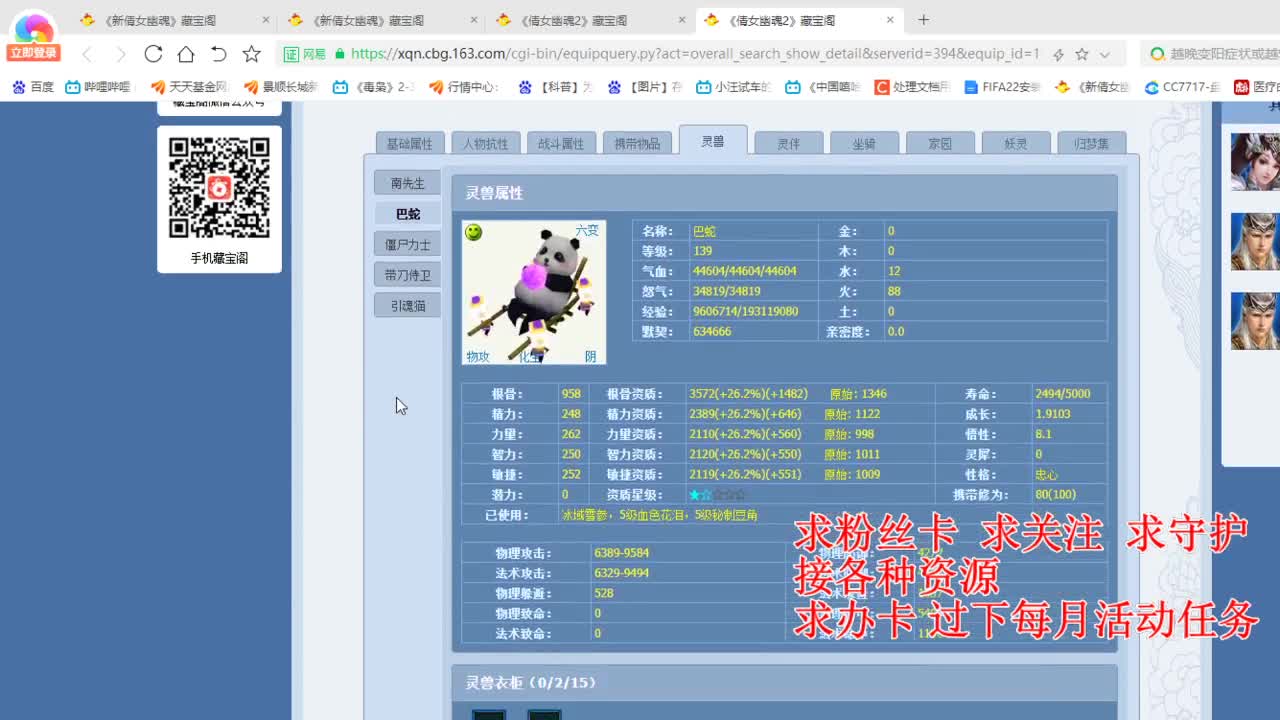Click the browser back arrow

click(x=87, y=54)
